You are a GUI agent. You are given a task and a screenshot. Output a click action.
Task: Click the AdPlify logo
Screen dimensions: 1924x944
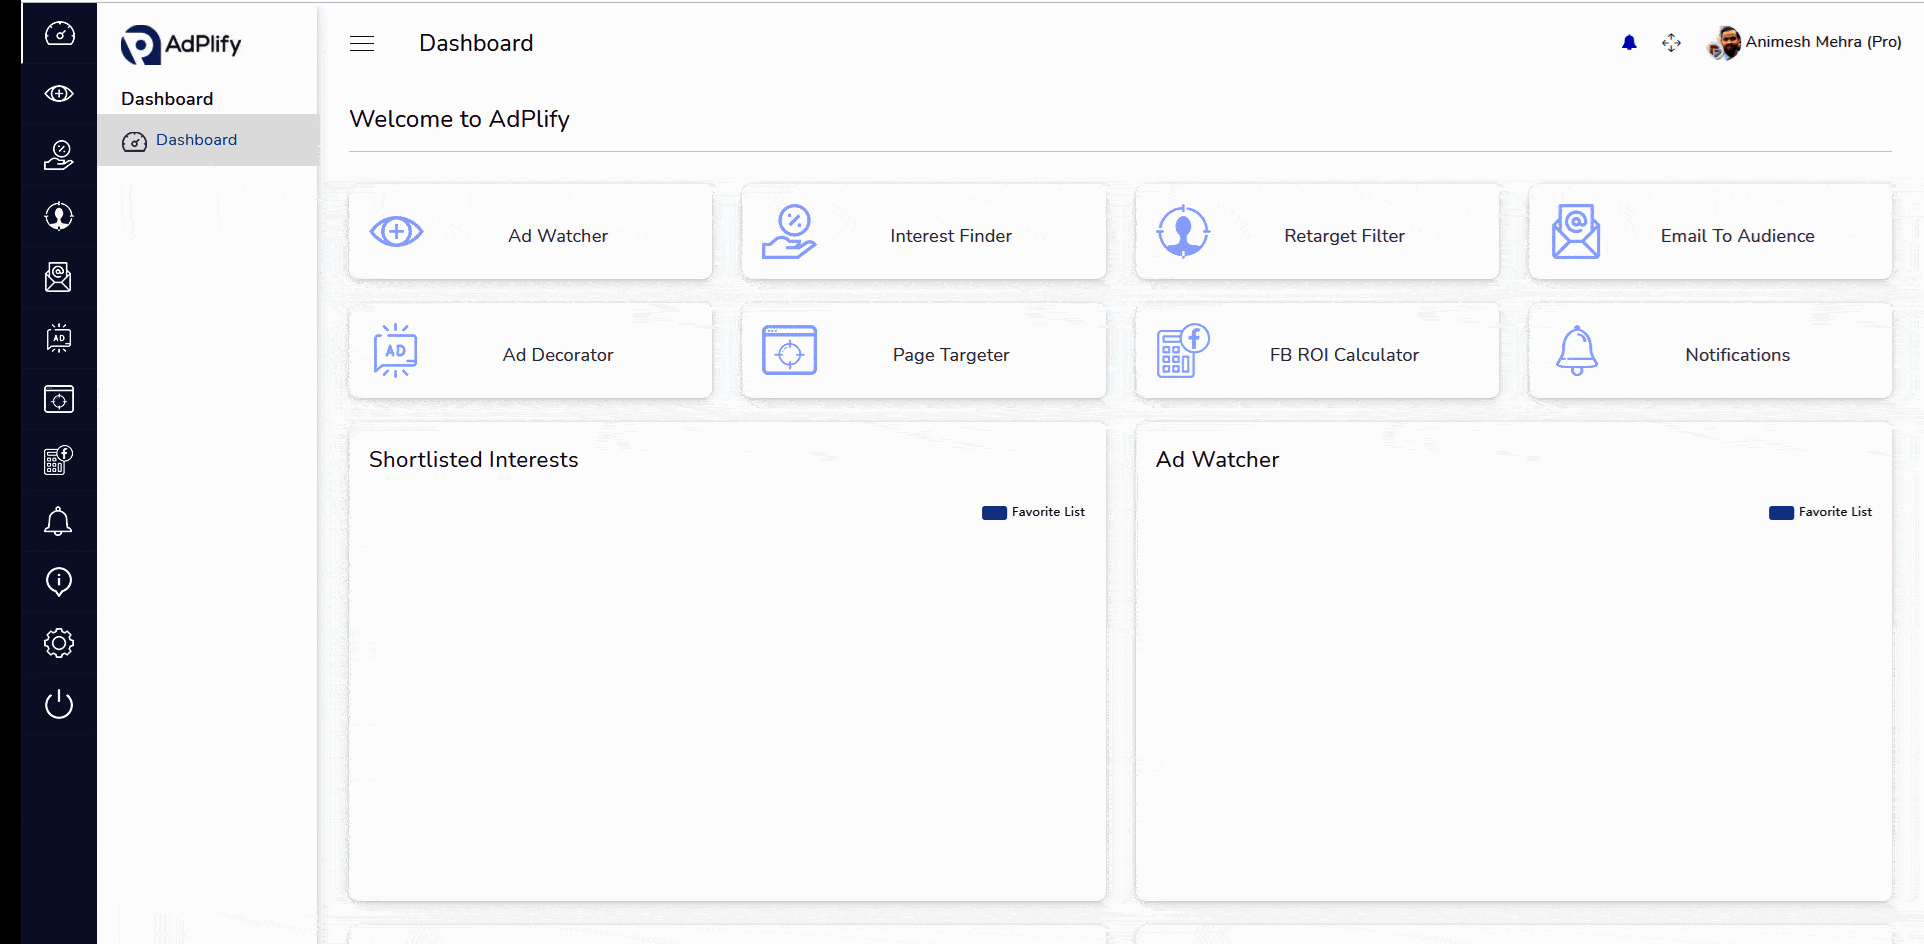pos(181,44)
